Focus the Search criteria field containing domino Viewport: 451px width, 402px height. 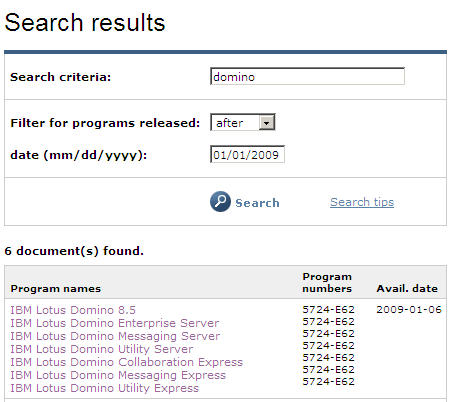point(307,76)
